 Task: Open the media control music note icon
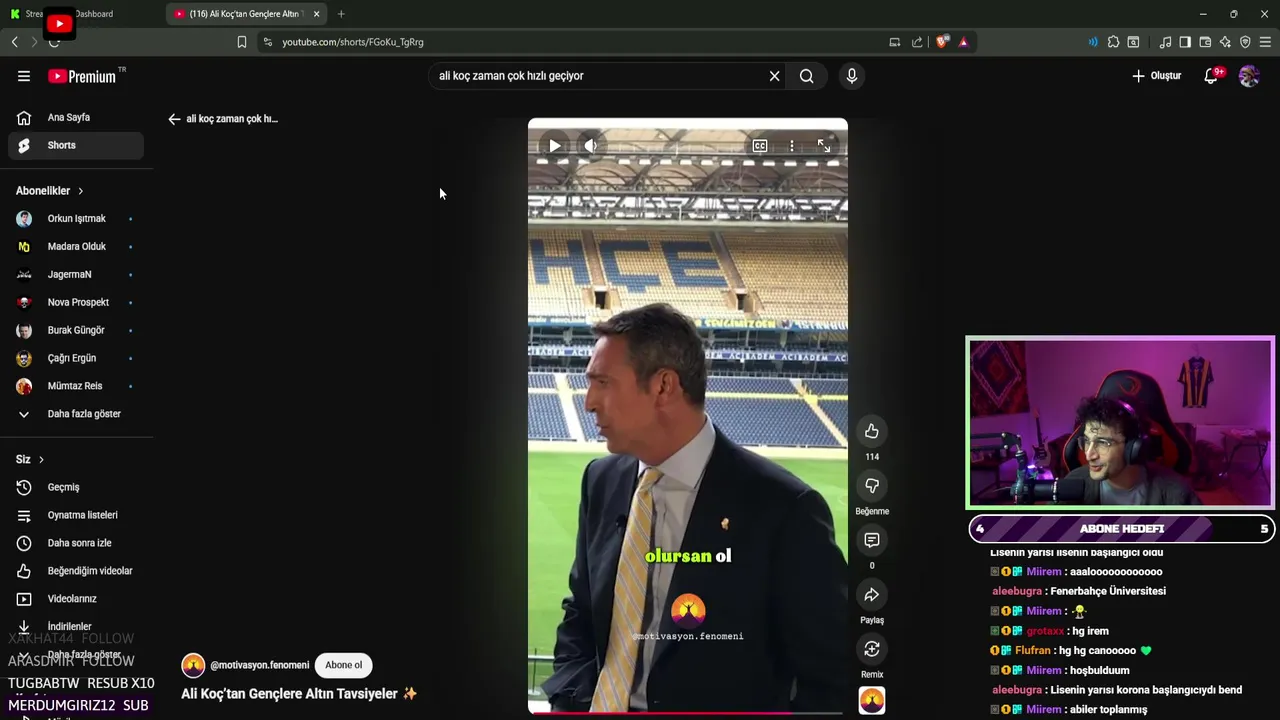pyautogui.click(x=1165, y=42)
